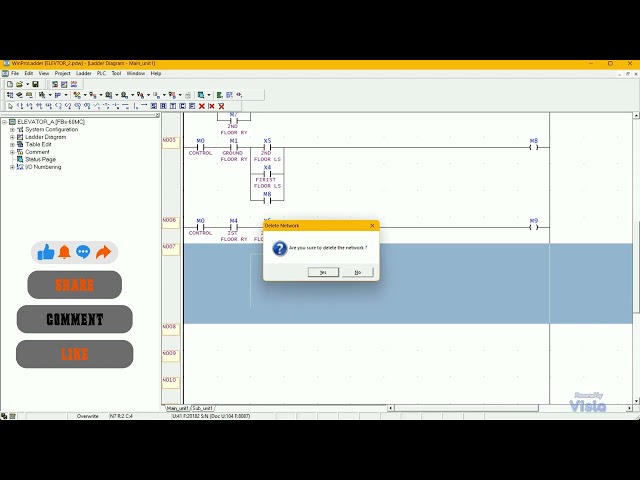
Task: Open the File menu
Action: pyautogui.click(x=15, y=73)
